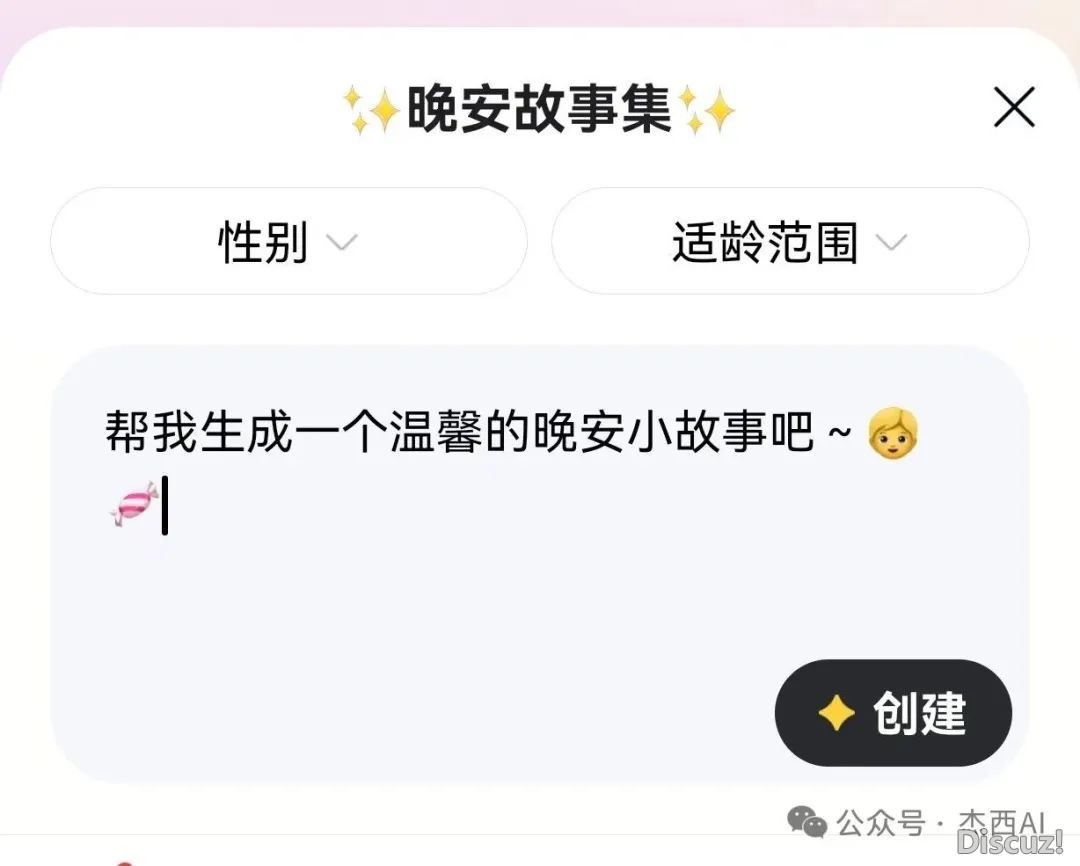Click the chevron beside 适龄范围
This screenshot has width=1080, height=866.
891,242
